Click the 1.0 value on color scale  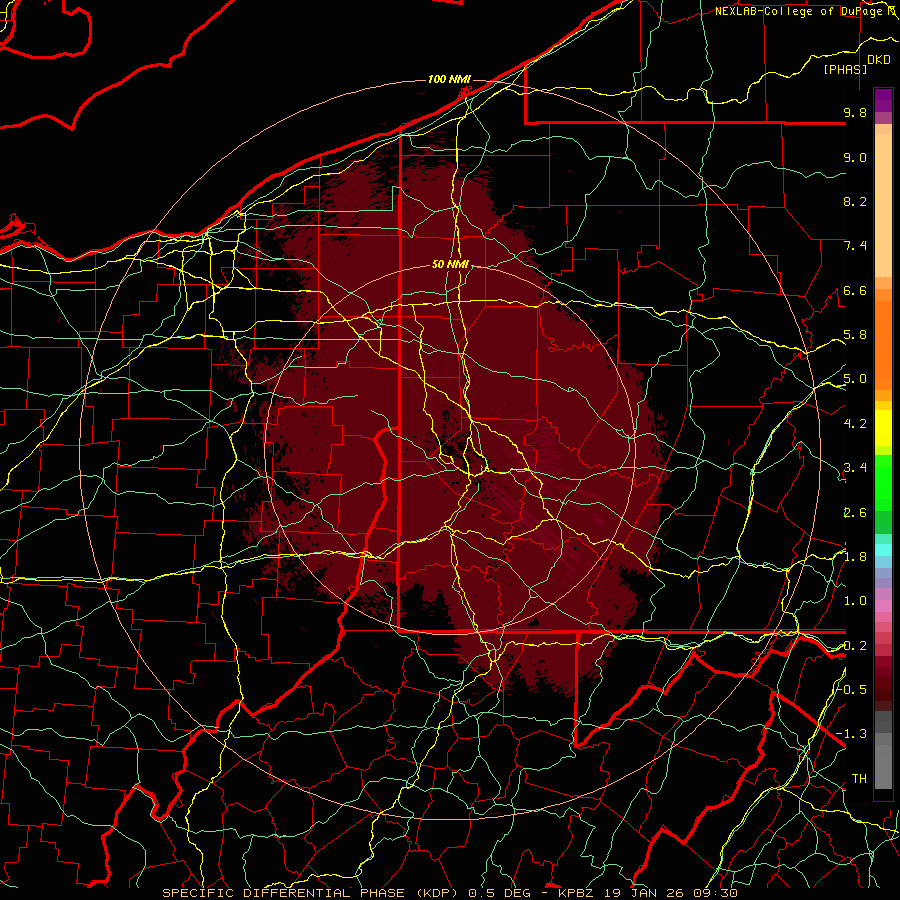[x=855, y=601]
